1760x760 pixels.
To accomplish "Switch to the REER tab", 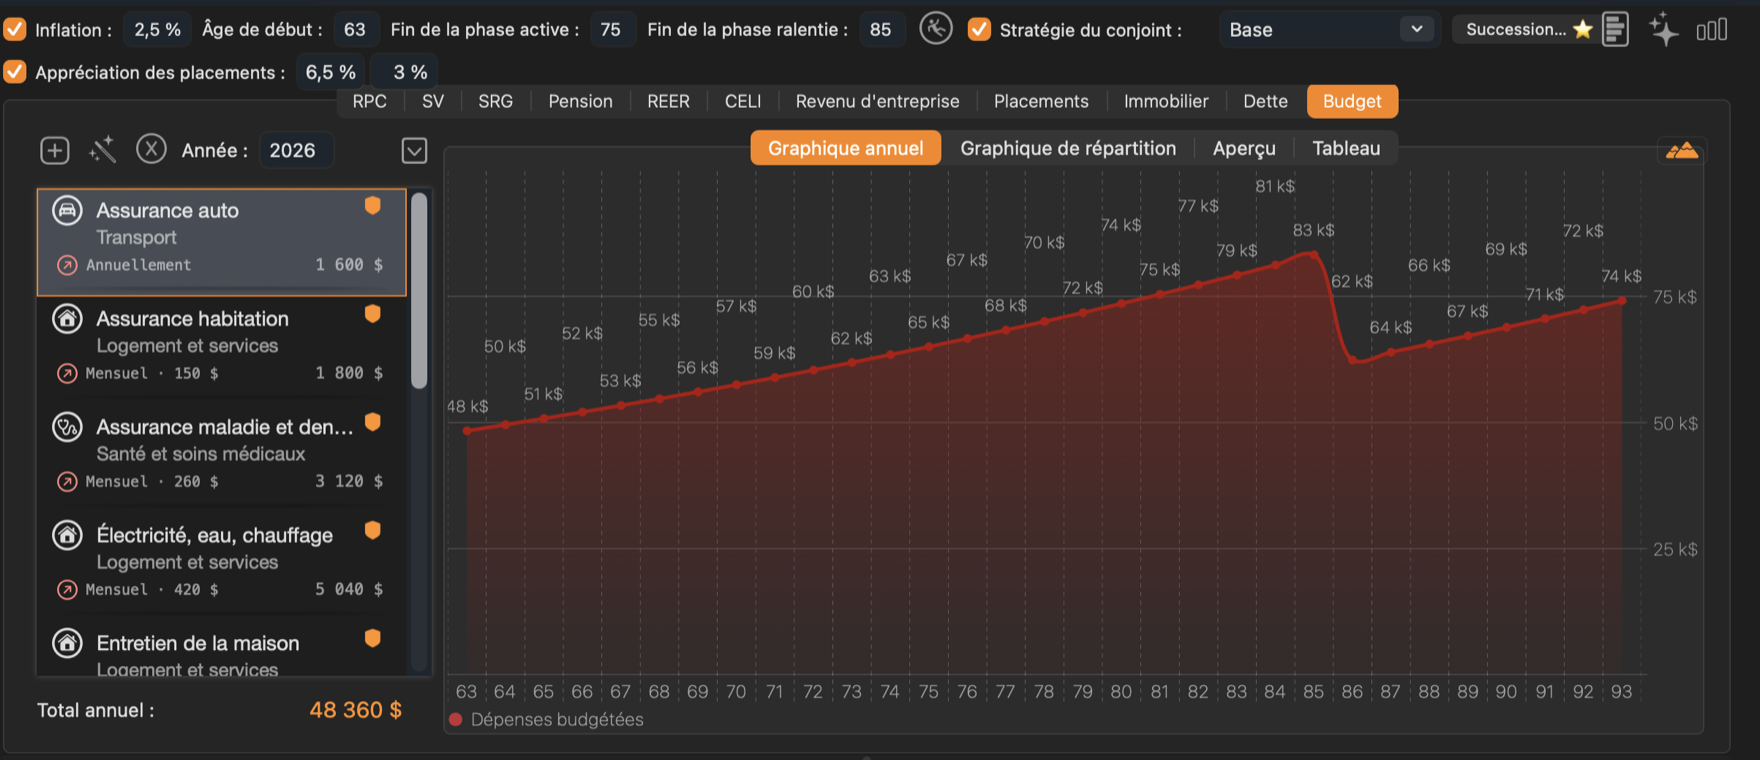I will 668,101.
